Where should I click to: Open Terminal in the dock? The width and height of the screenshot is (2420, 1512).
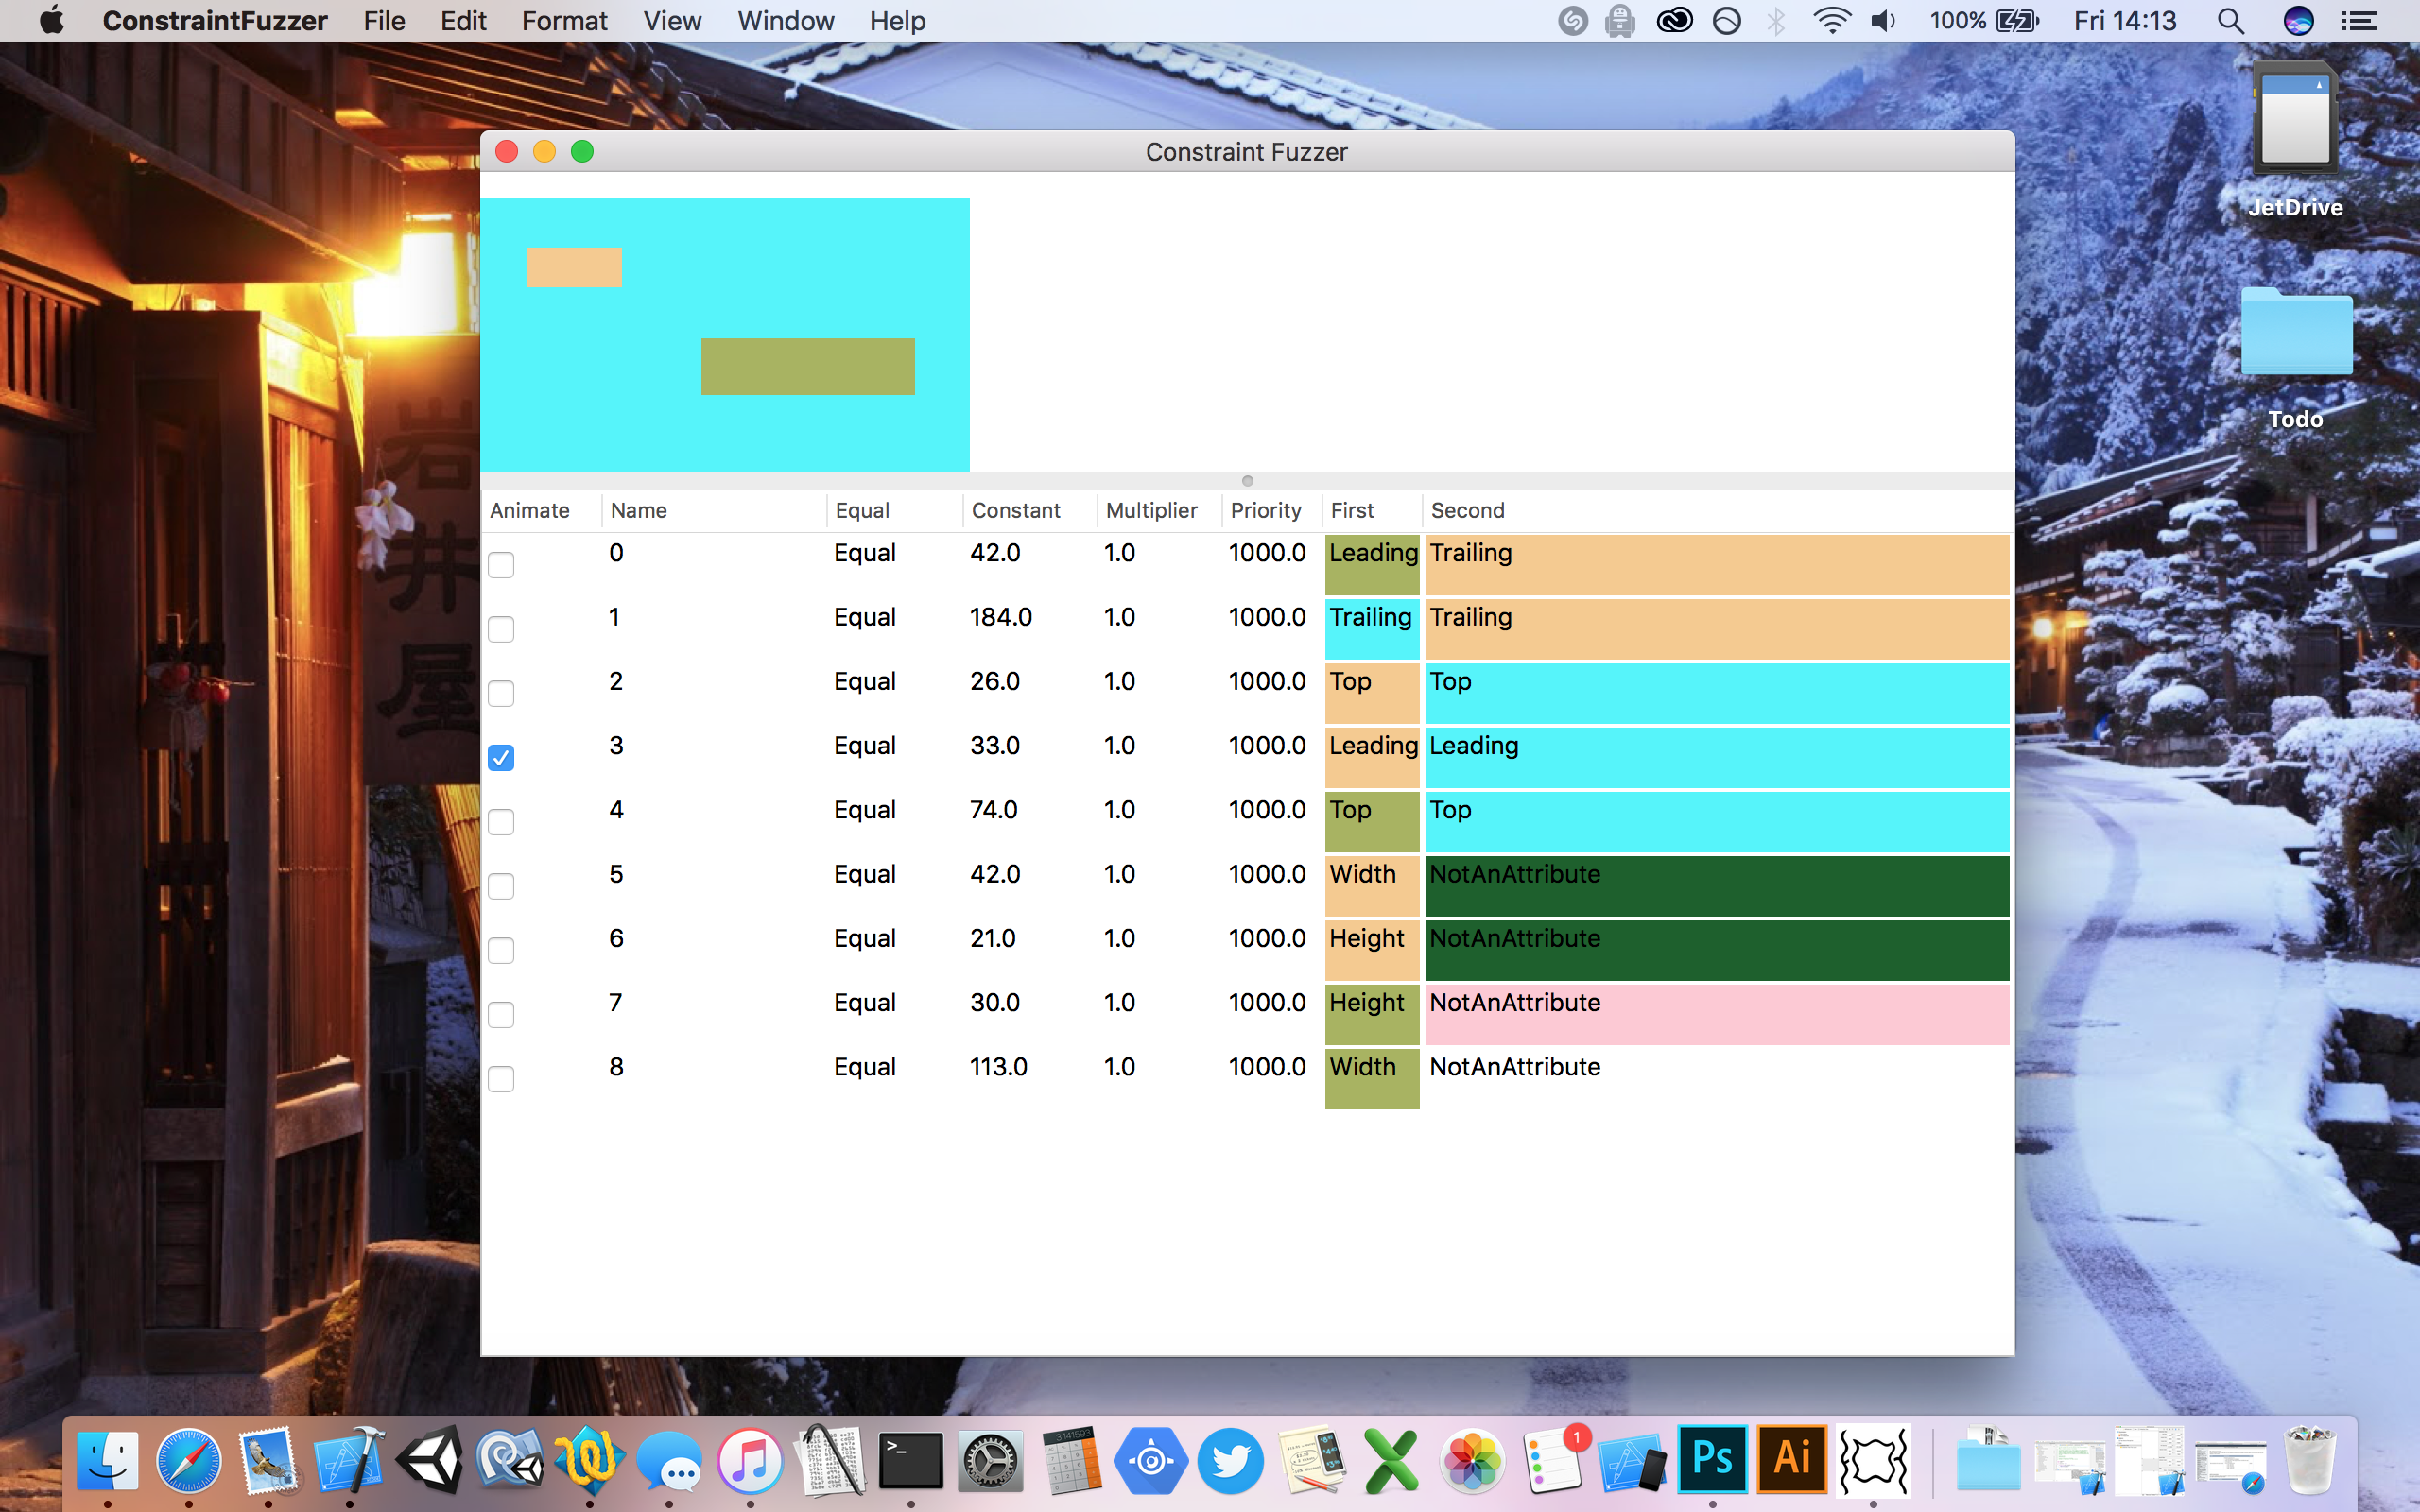910,1460
